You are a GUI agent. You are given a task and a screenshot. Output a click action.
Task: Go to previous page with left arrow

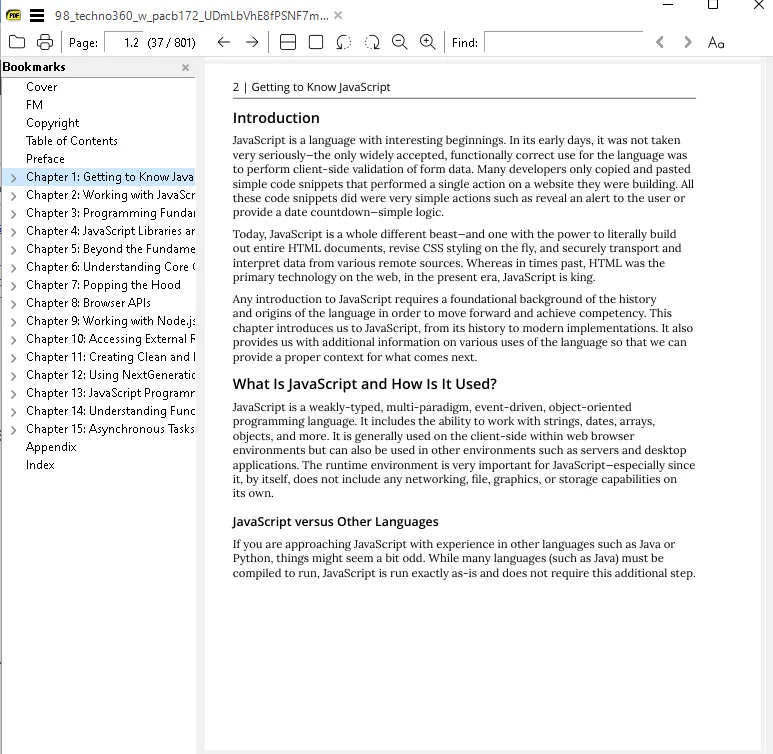pyautogui.click(x=224, y=42)
